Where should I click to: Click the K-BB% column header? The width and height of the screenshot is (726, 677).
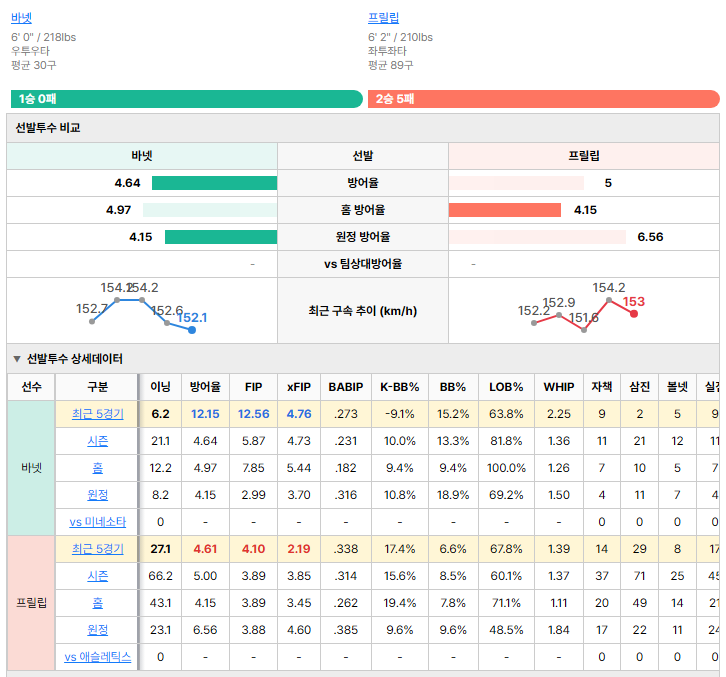pos(400,387)
